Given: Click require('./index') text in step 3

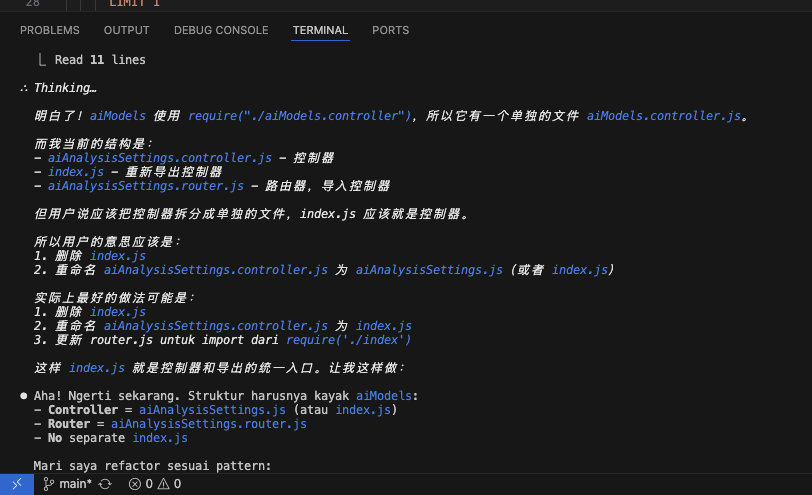Looking at the screenshot, I should click(349, 340).
